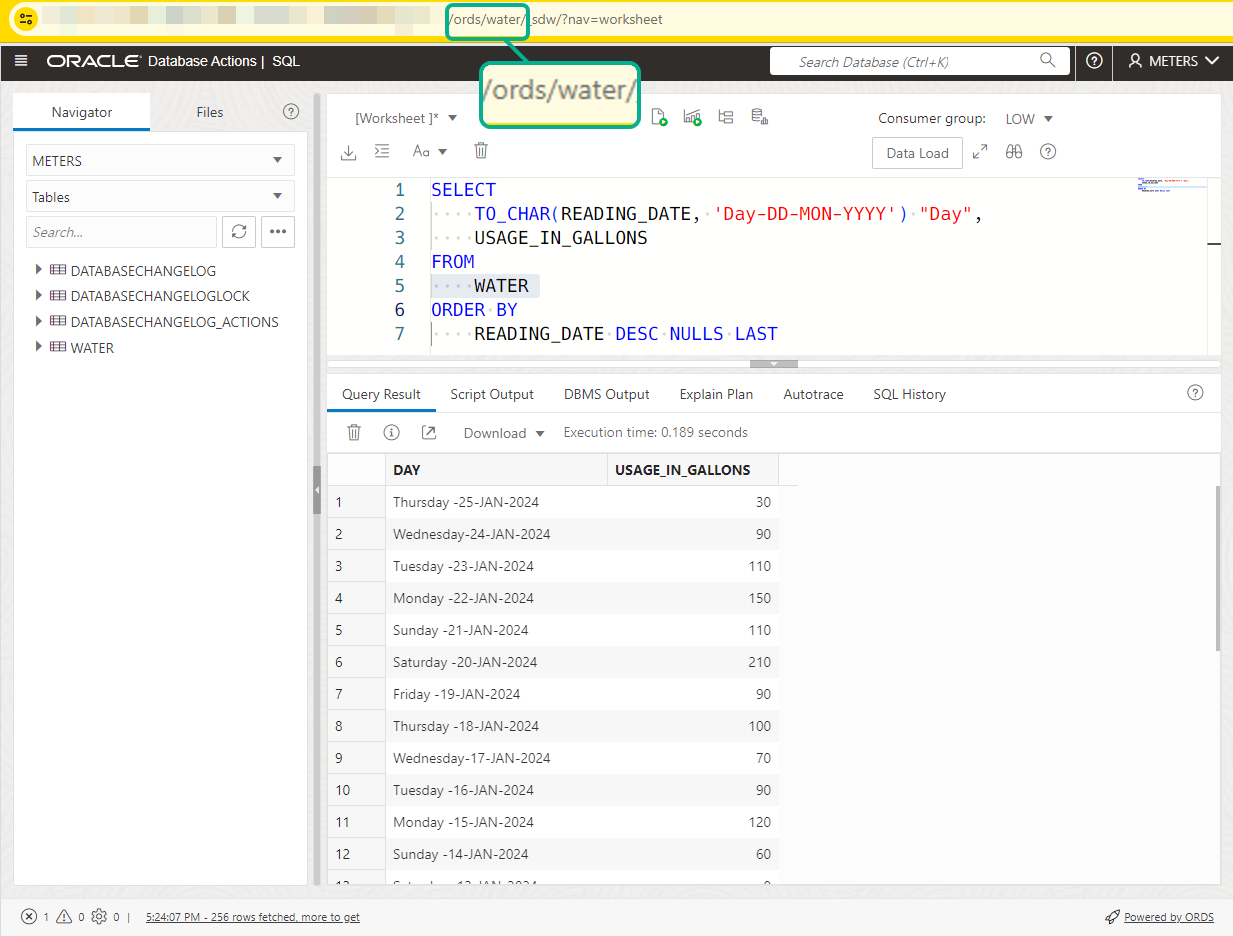The width and height of the screenshot is (1233, 936).
Task: Select the SQL History tab
Action: (x=909, y=394)
